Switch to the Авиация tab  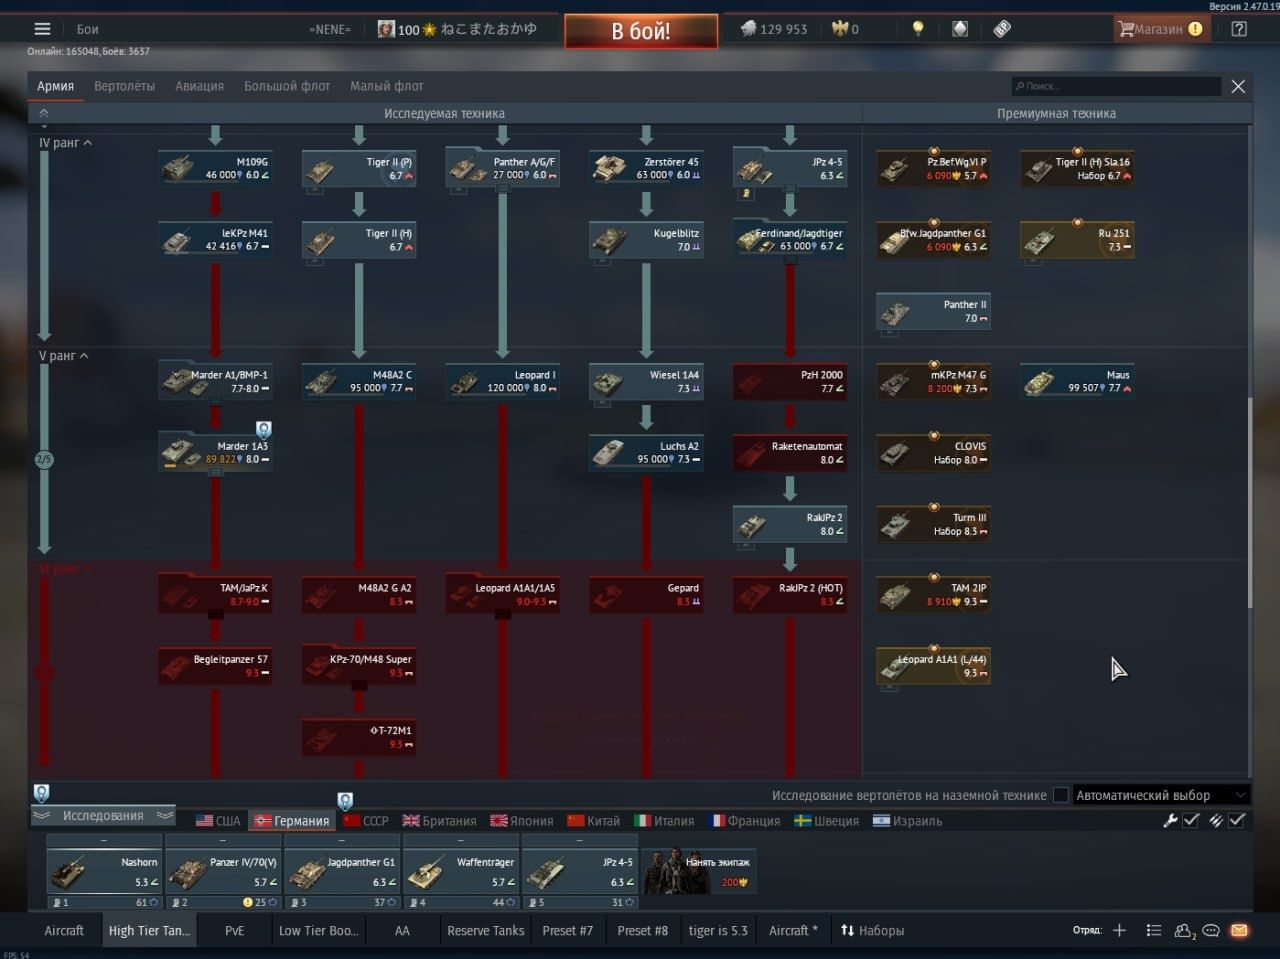click(199, 86)
